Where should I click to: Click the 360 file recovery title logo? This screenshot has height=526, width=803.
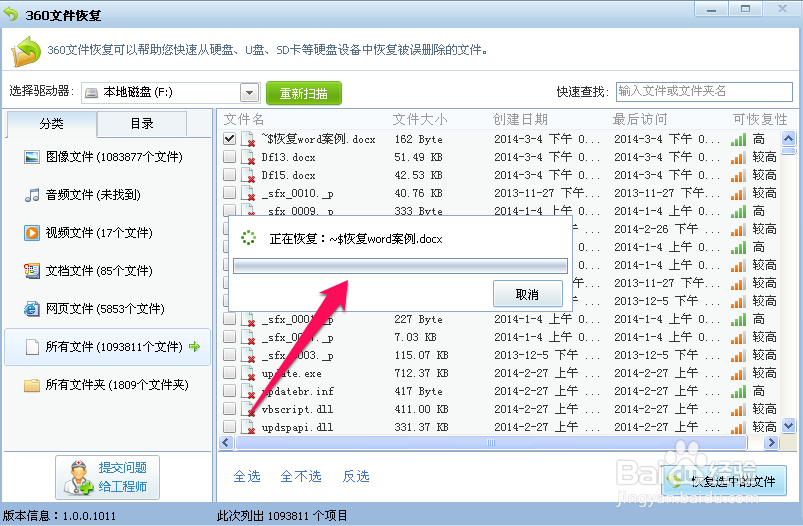[10, 14]
